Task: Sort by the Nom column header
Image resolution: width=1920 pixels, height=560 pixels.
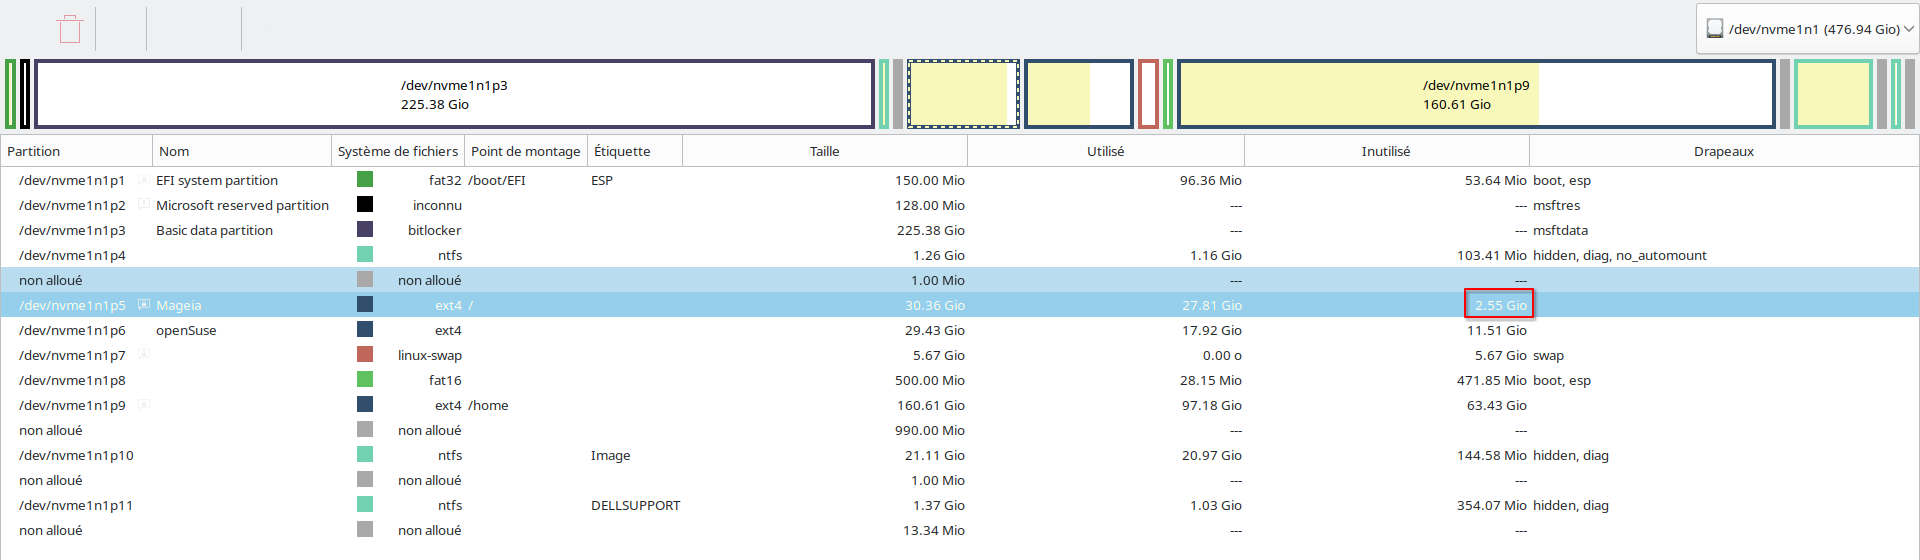Action: (241, 151)
